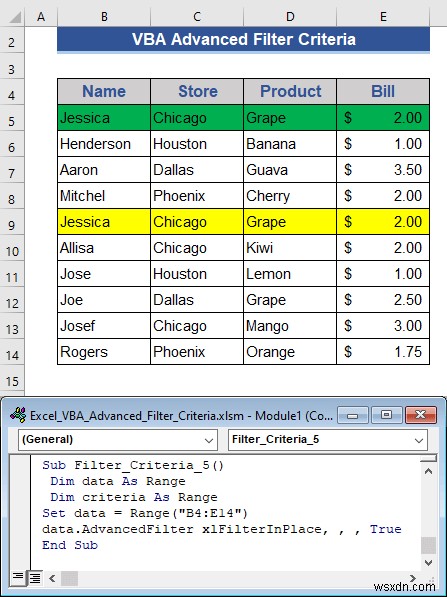Screen dimensions: 447x597
Task: Click the vertical scrollbar thumb in code window
Action: (428, 545)
